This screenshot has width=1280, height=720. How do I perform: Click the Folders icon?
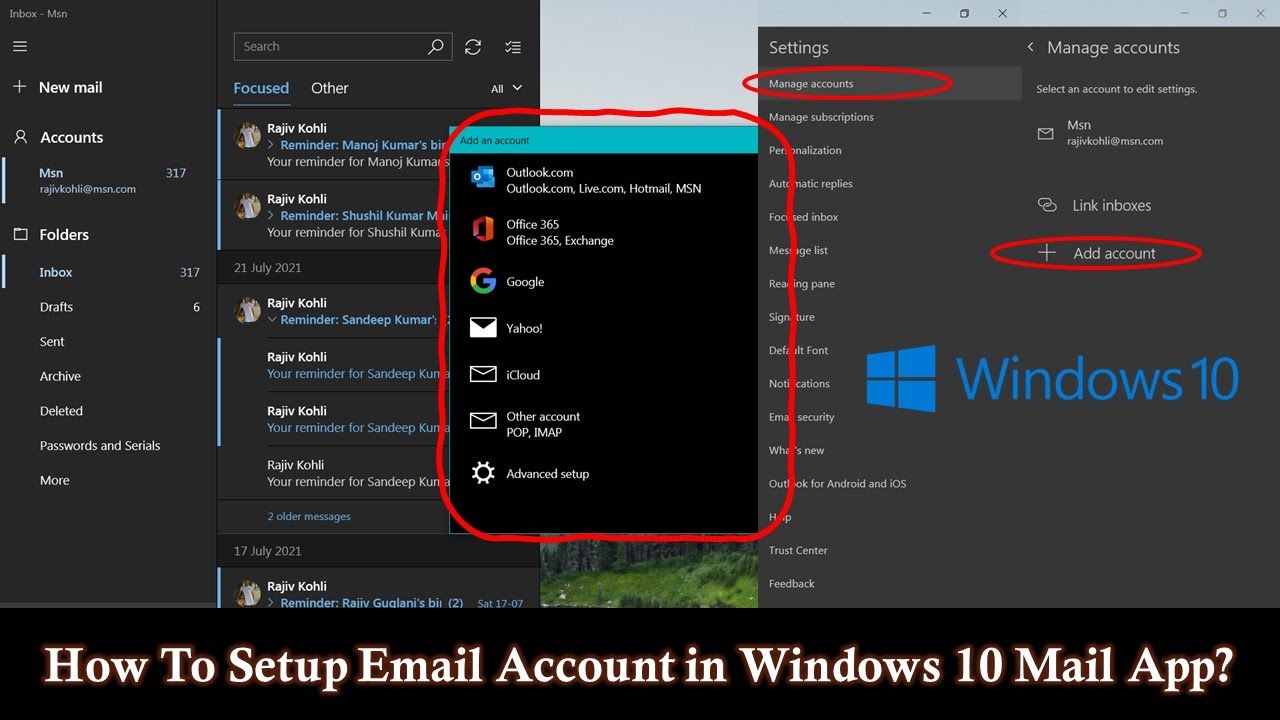[x=20, y=234]
